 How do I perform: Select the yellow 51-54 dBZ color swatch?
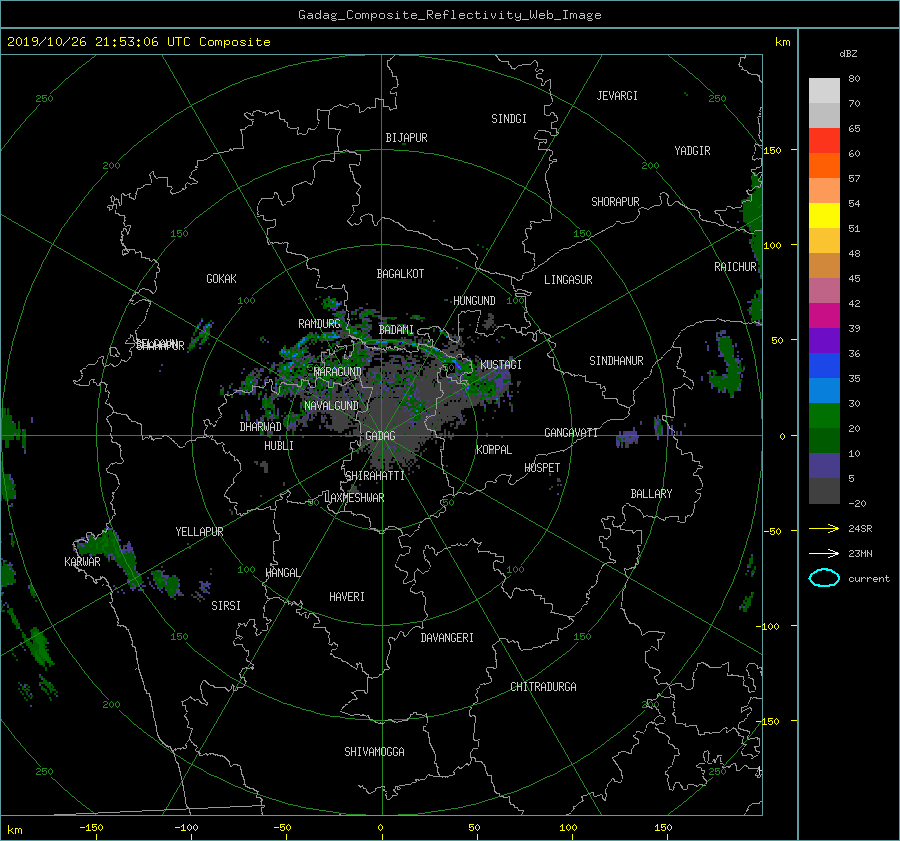tap(824, 216)
